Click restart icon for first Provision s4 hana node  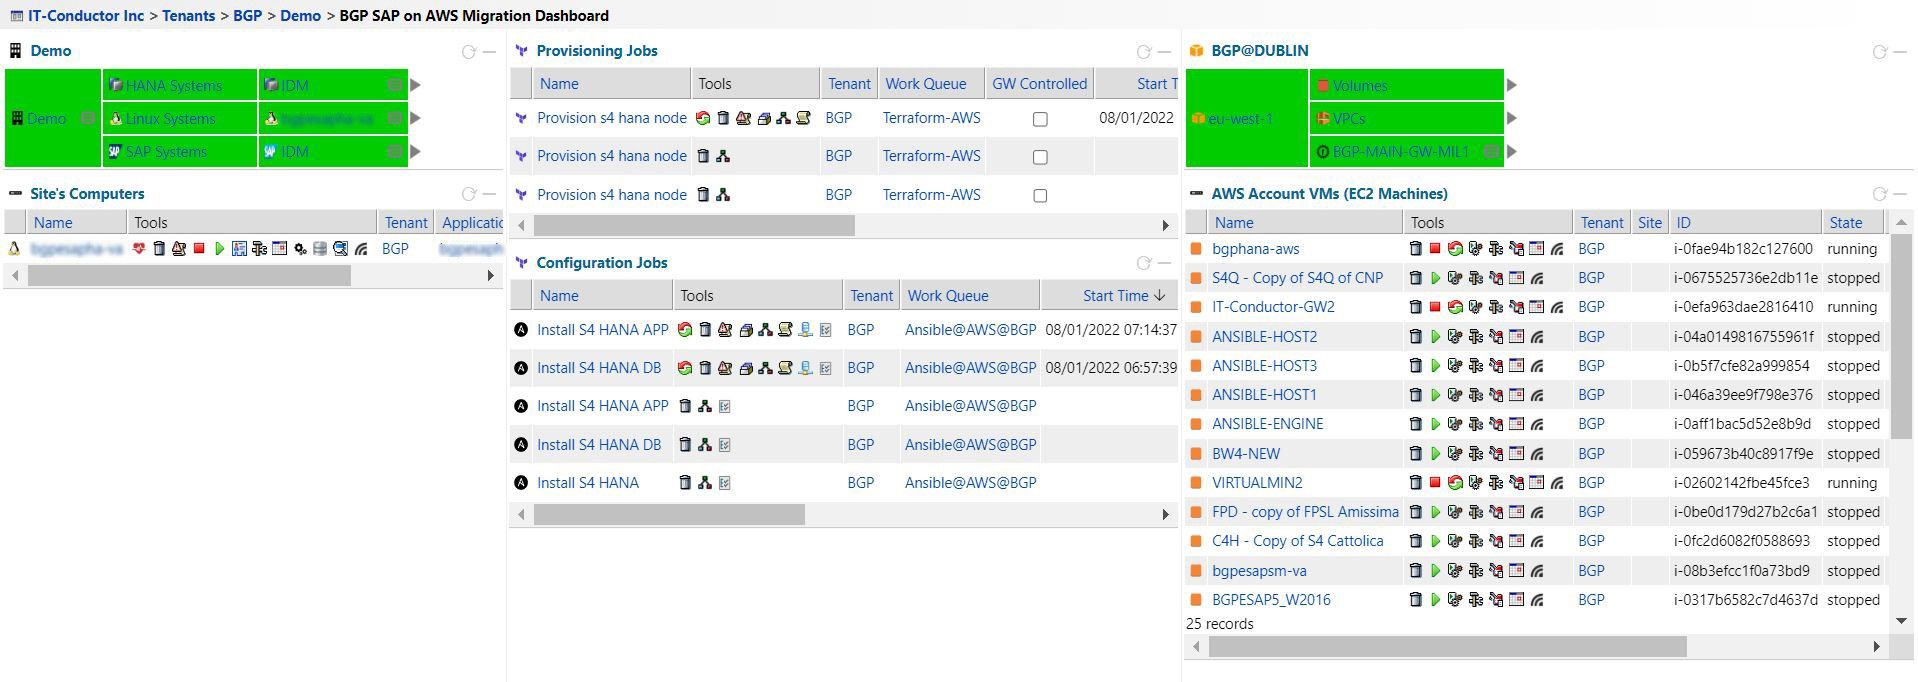pos(703,118)
